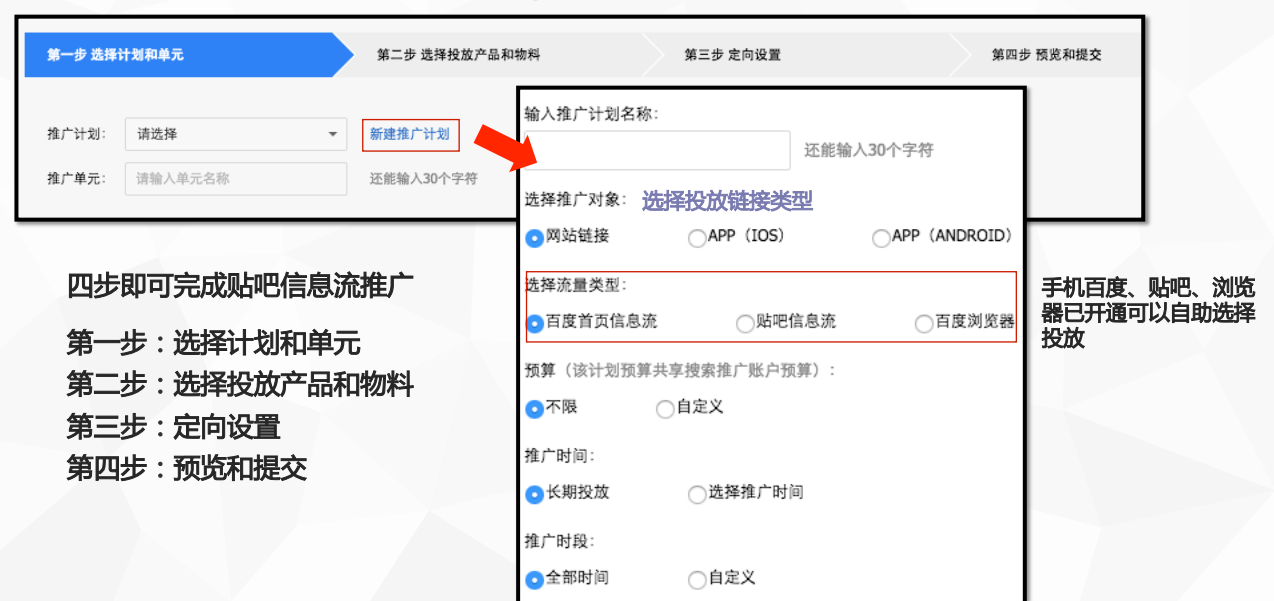Select 自定义 for 推广时段
This screenshot has width=1274, height=601.
pos(697,579)
